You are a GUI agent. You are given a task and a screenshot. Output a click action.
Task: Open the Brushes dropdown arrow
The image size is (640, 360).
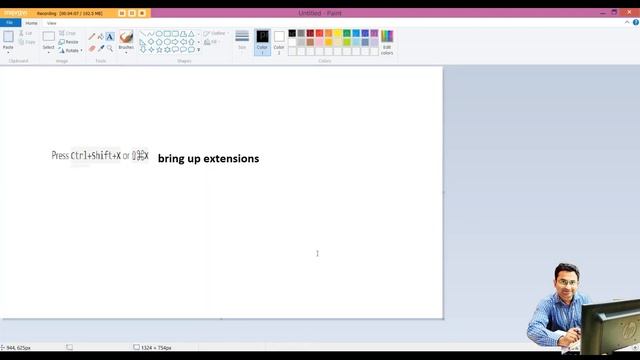[x=126, y=53]
